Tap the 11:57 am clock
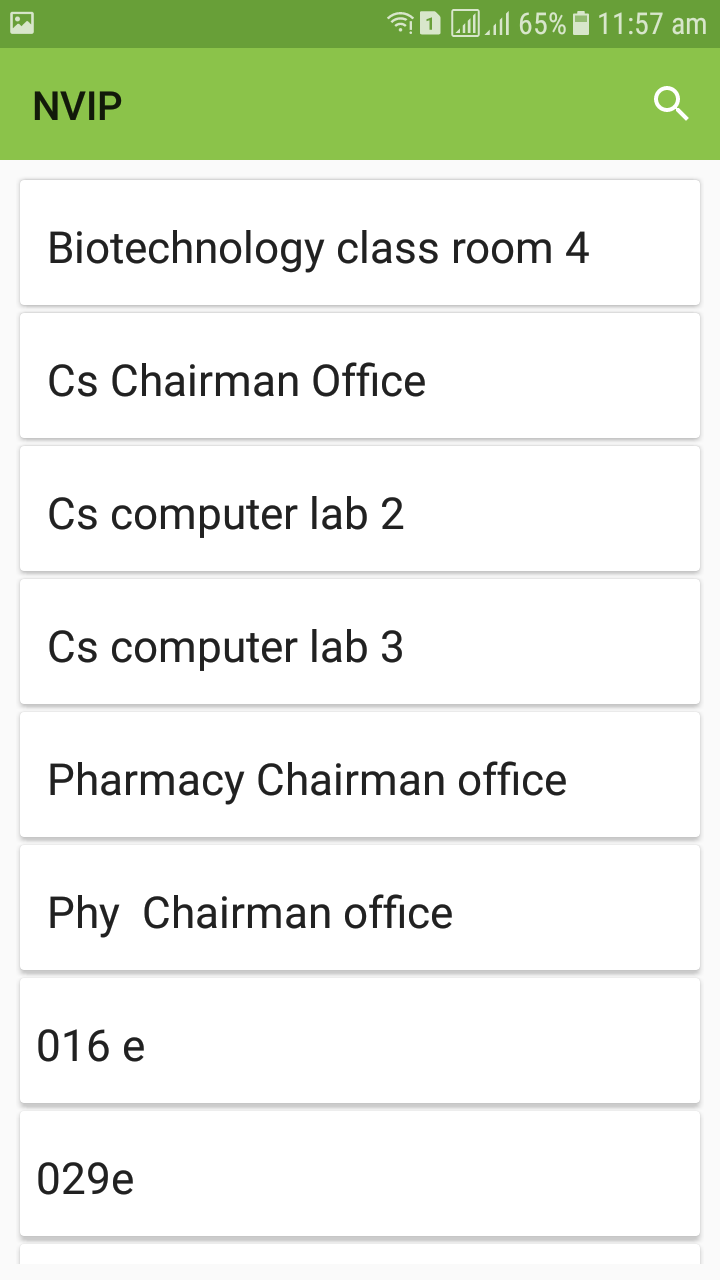The width and height of the screenshot is (720, 1280). (652, 23)
